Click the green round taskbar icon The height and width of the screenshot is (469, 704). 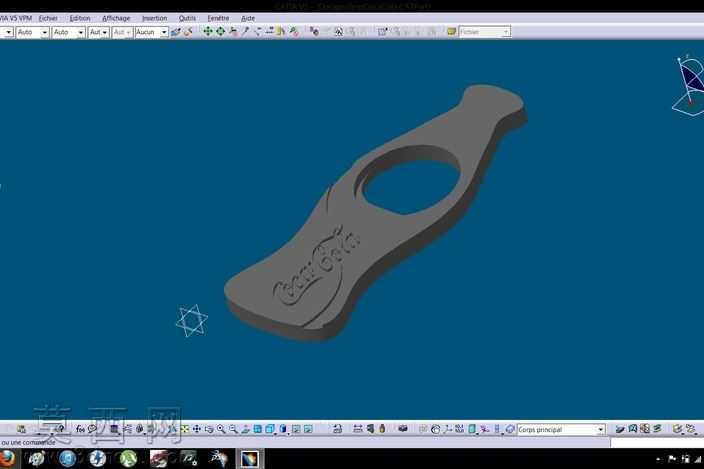click(128, 459)
